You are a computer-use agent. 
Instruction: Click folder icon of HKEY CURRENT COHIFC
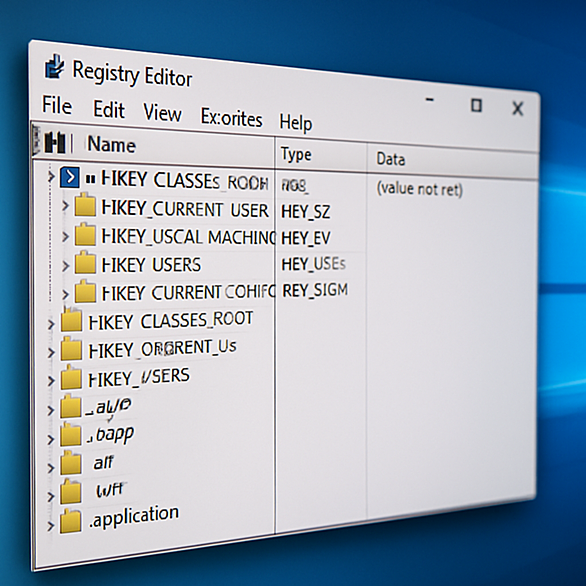pyautogui.click(x=86, y=292)
